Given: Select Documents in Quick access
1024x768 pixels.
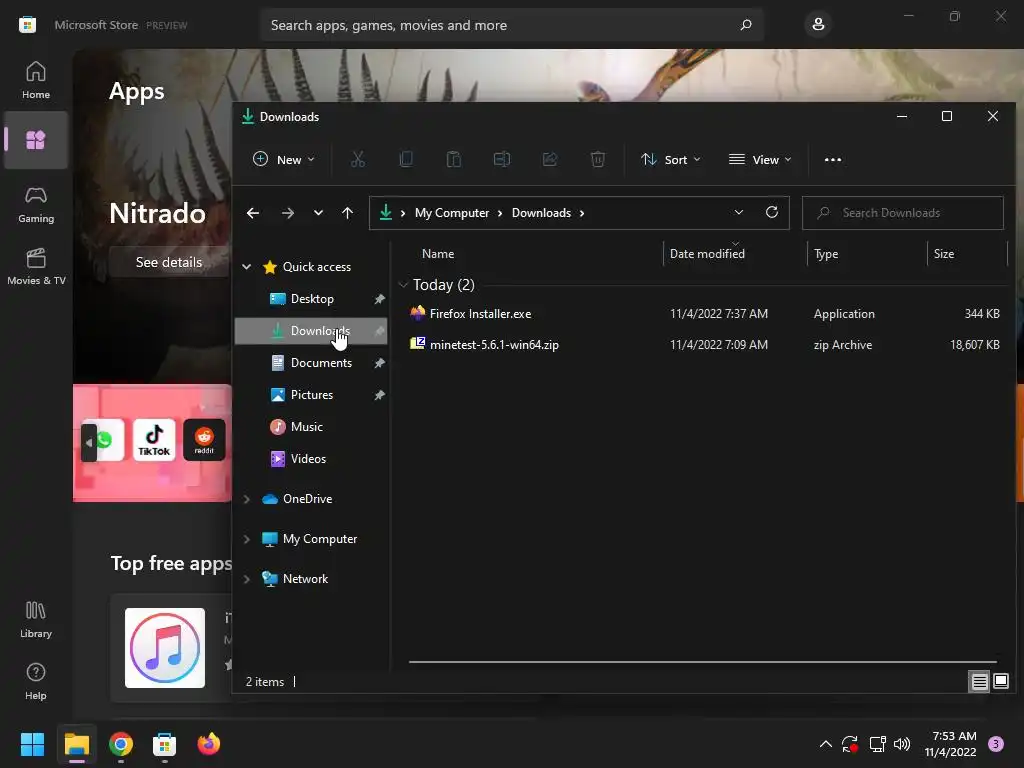Looking at the screenshot, I should [312, 362].
